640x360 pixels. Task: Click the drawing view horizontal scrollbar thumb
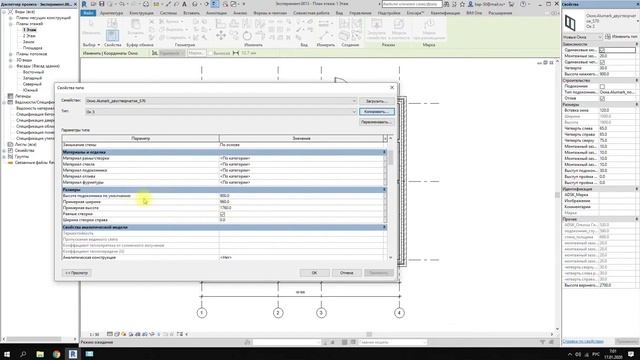pos(369,334)
